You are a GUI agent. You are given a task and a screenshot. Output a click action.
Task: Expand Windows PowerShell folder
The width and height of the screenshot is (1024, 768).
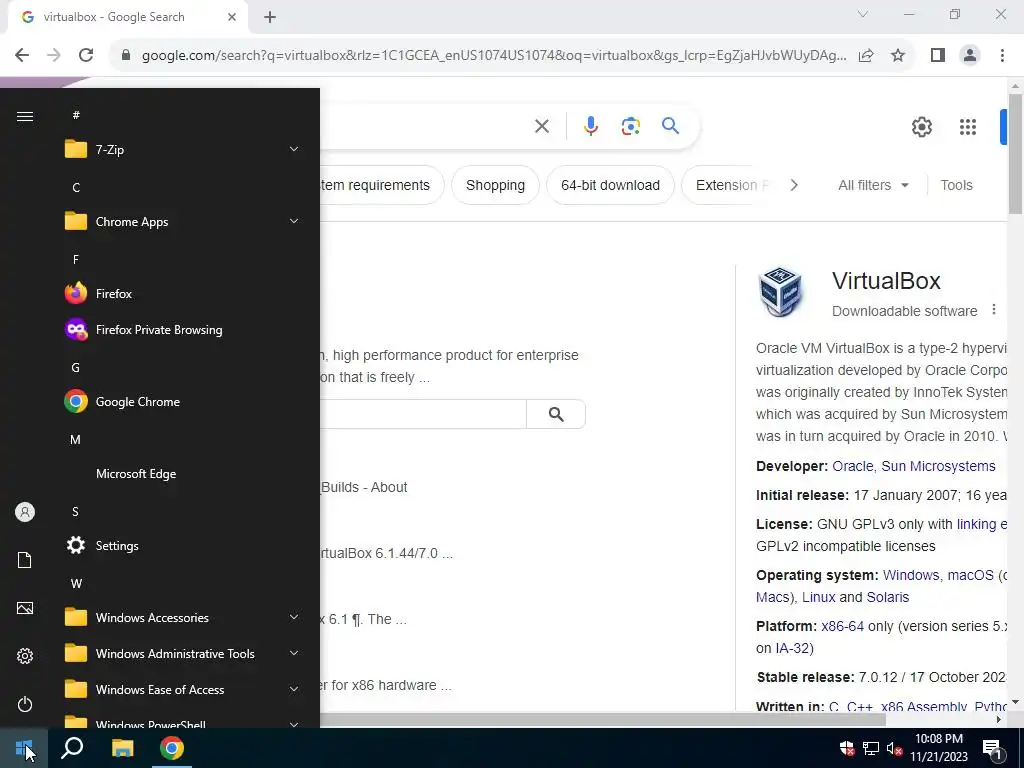[x=183, y=720]
